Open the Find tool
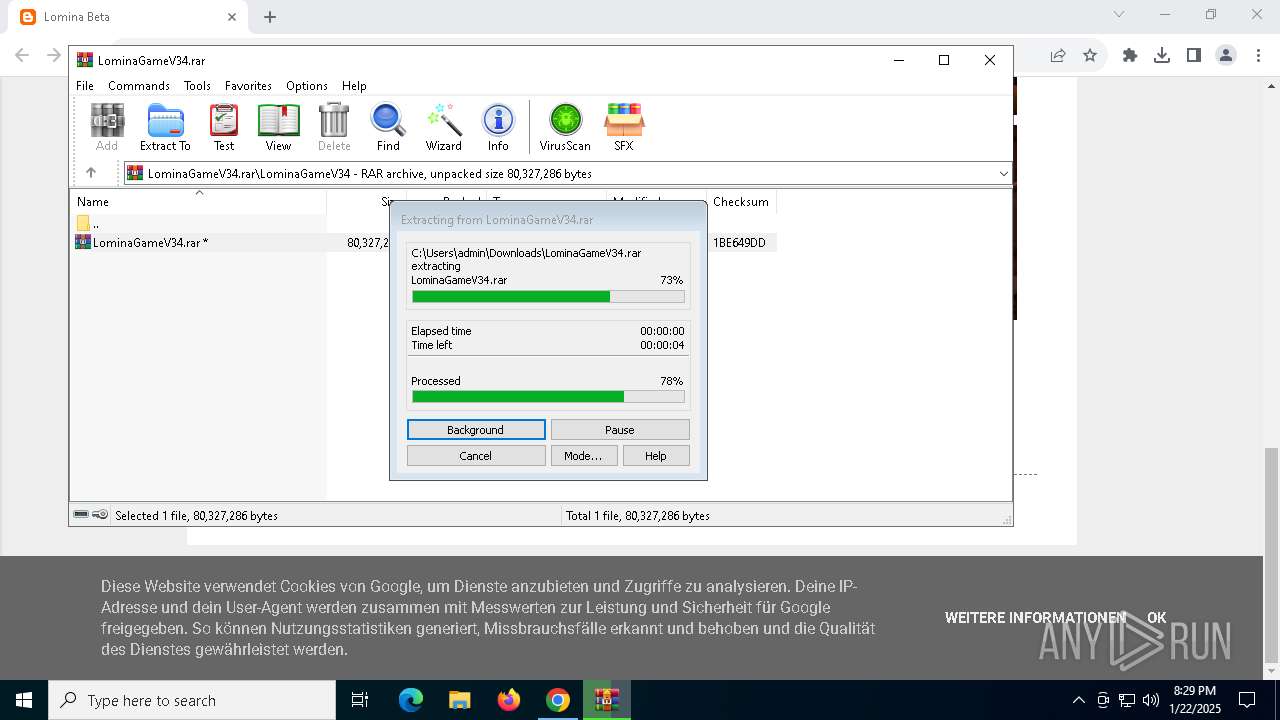 coord(388,127)
